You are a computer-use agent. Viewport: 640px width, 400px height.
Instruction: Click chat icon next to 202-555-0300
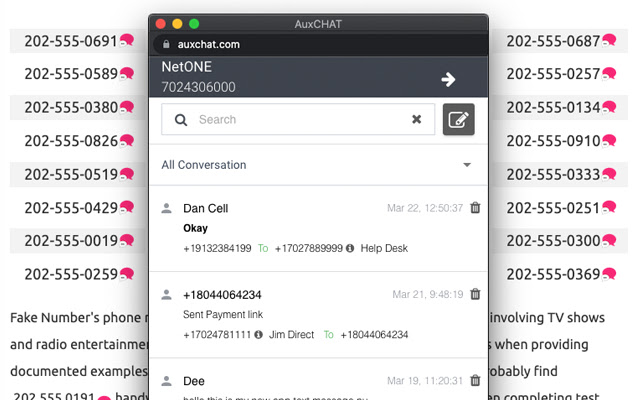coord(609,240)
